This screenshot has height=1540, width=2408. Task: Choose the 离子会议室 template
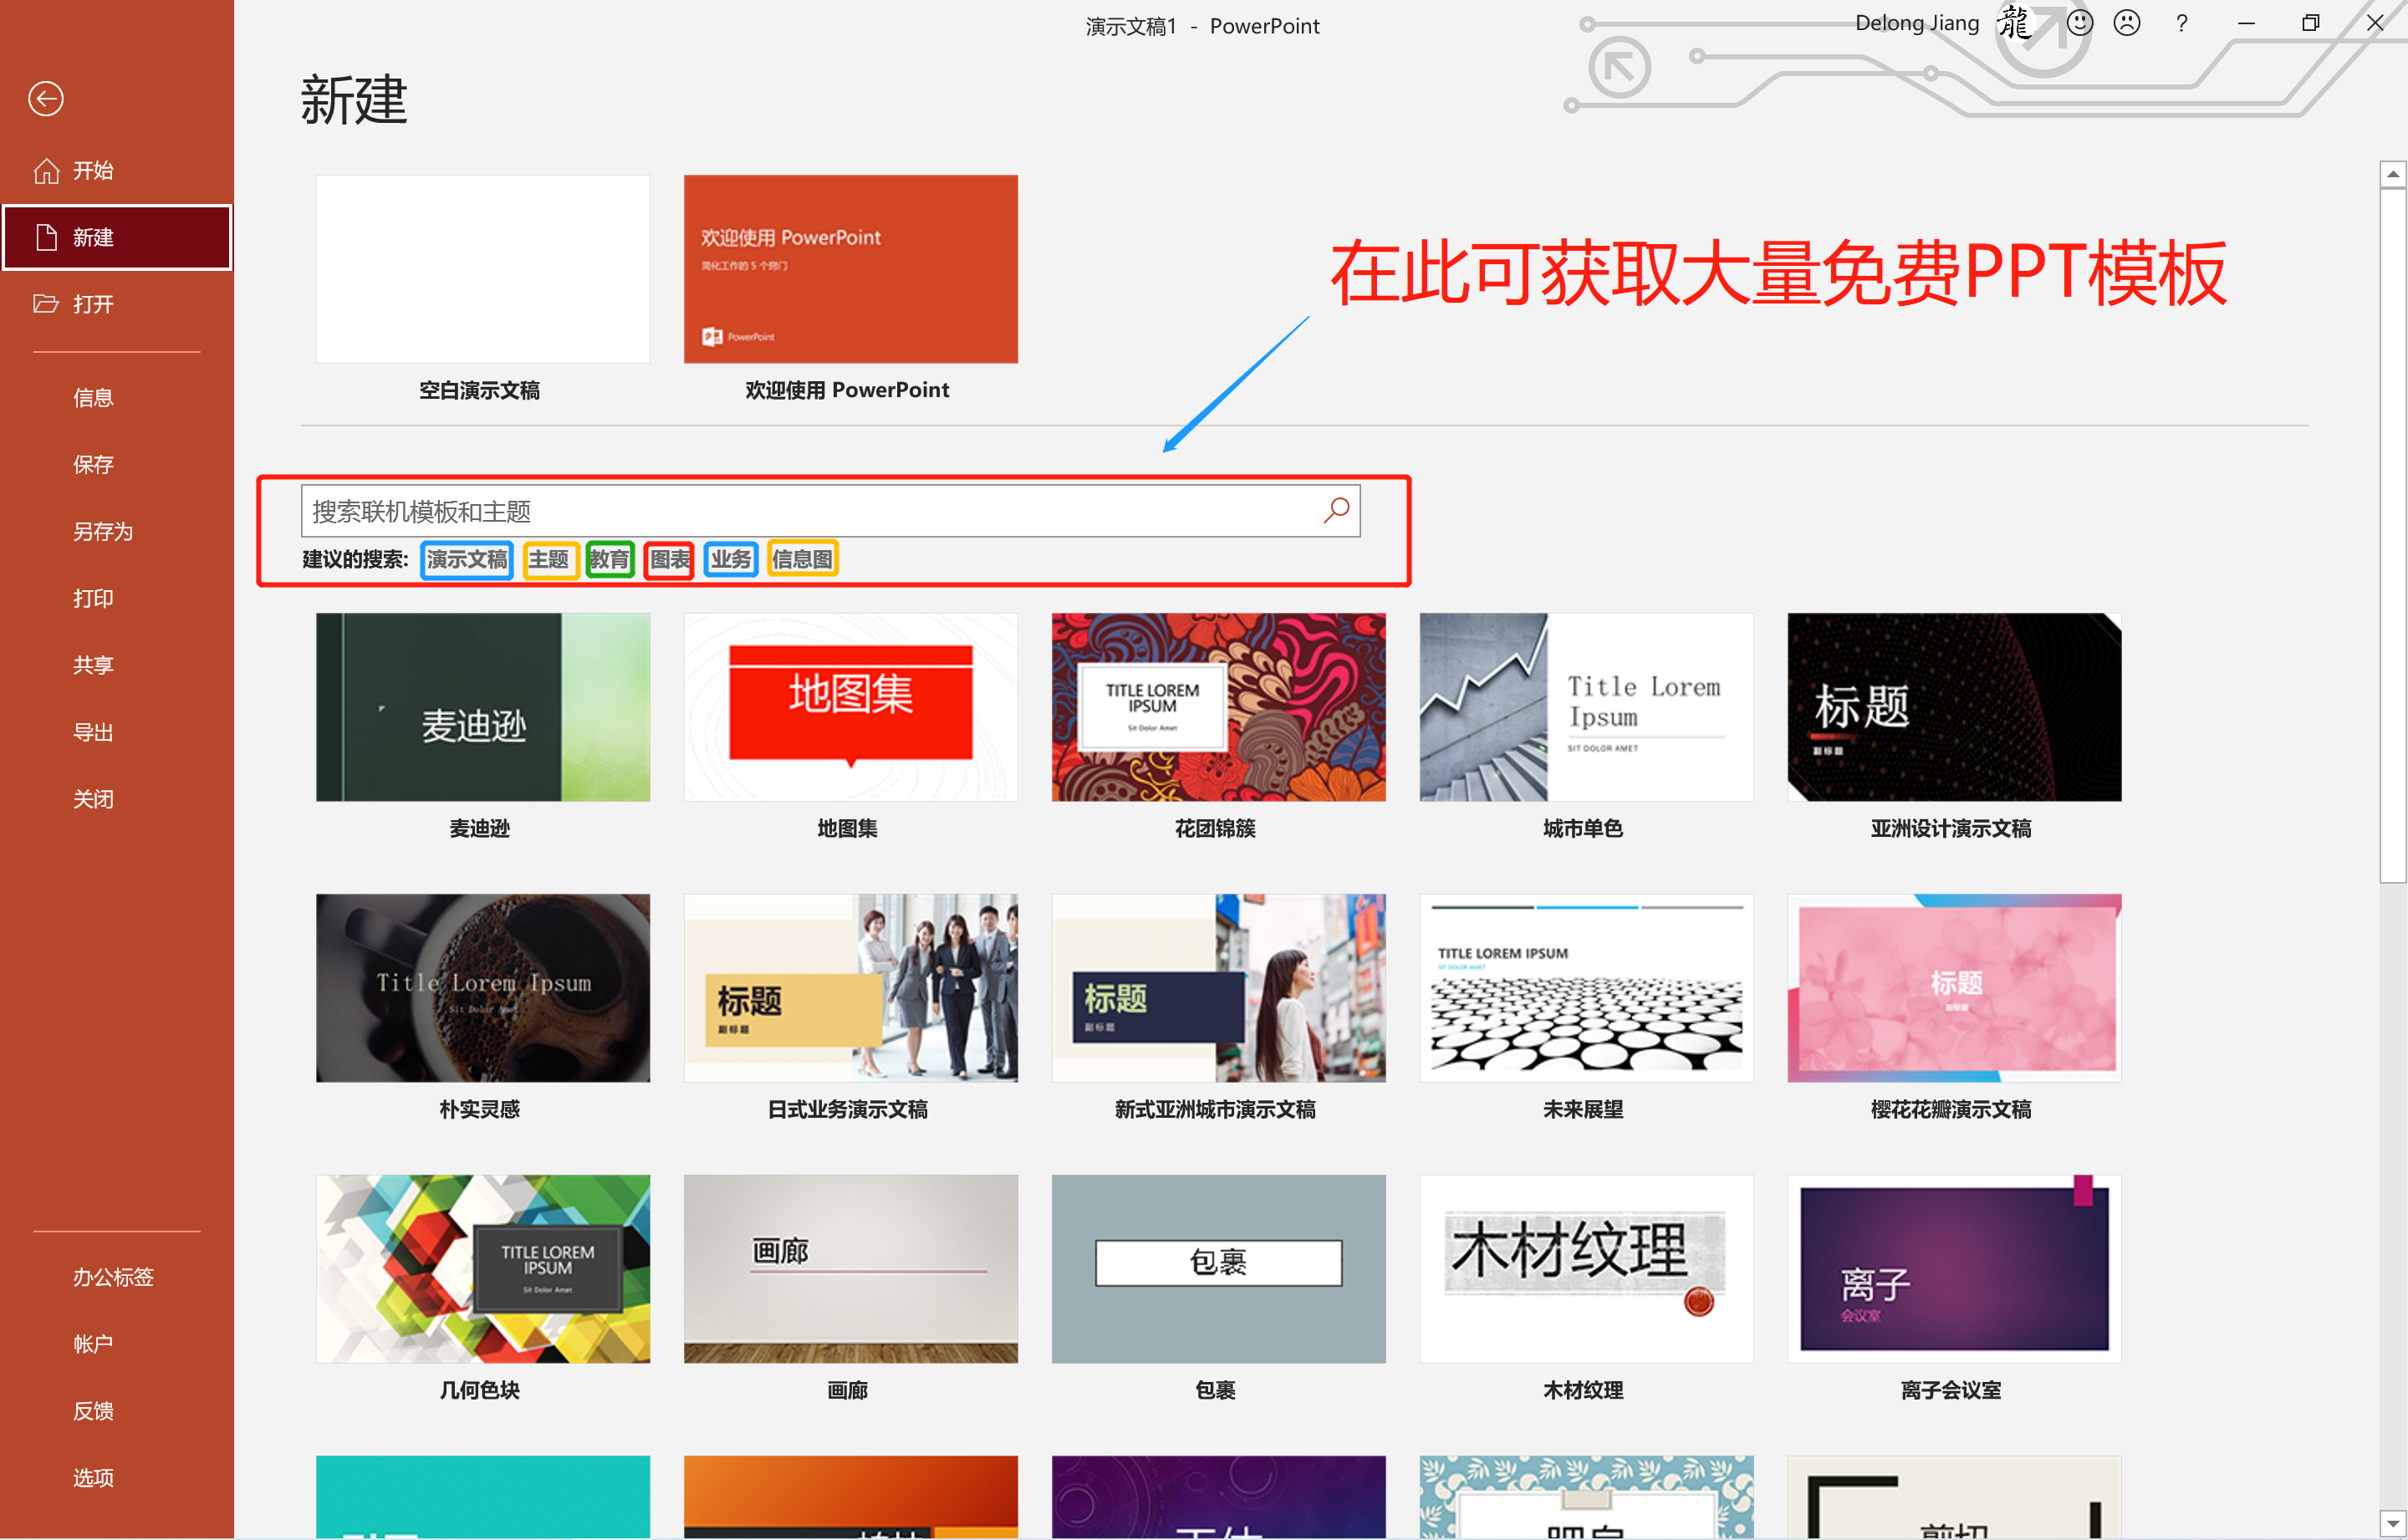1955,1269
